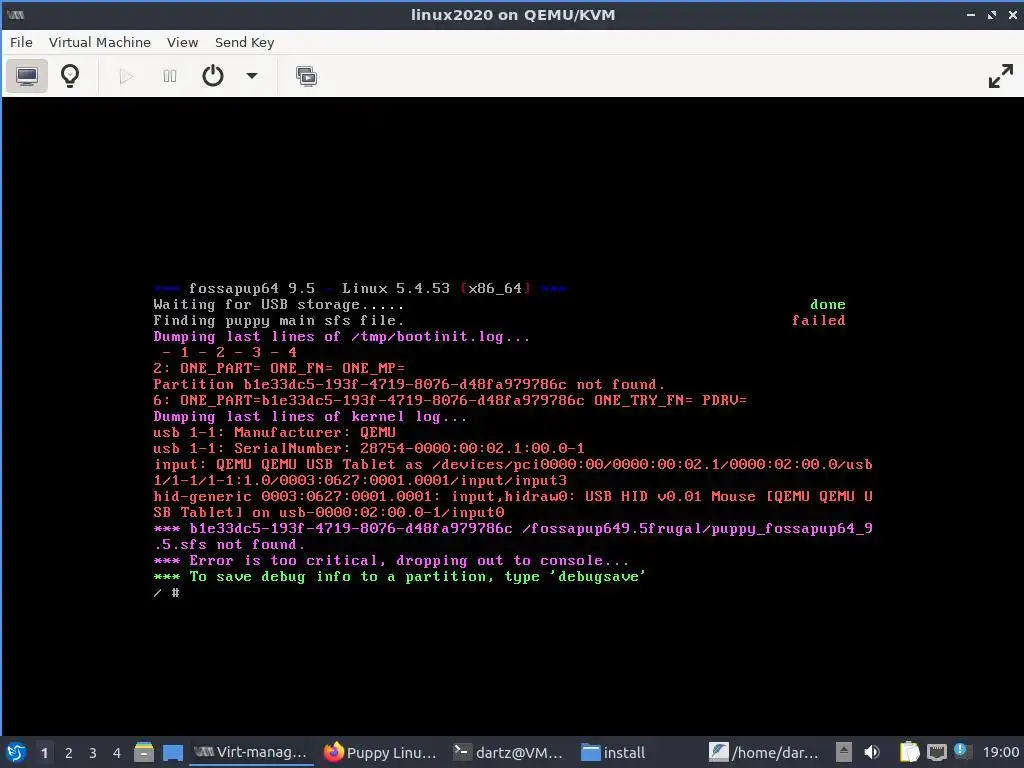Viewport: 1024px width, 768px height.
Task: Open the Send Key menu
Action: pos(244,42)
